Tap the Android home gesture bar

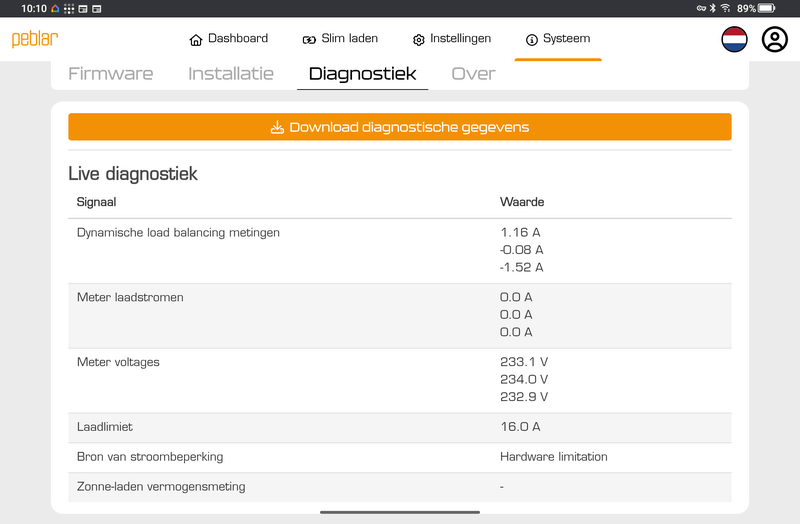coord(400,512)
